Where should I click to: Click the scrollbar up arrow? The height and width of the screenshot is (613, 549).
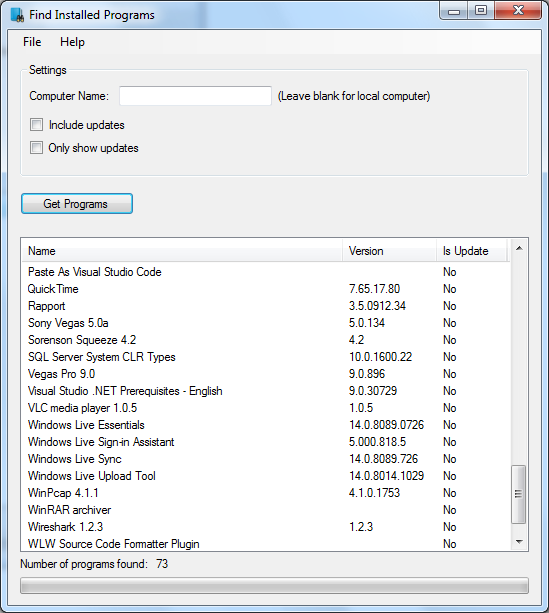pyautogui.click(x=519, y=248)
